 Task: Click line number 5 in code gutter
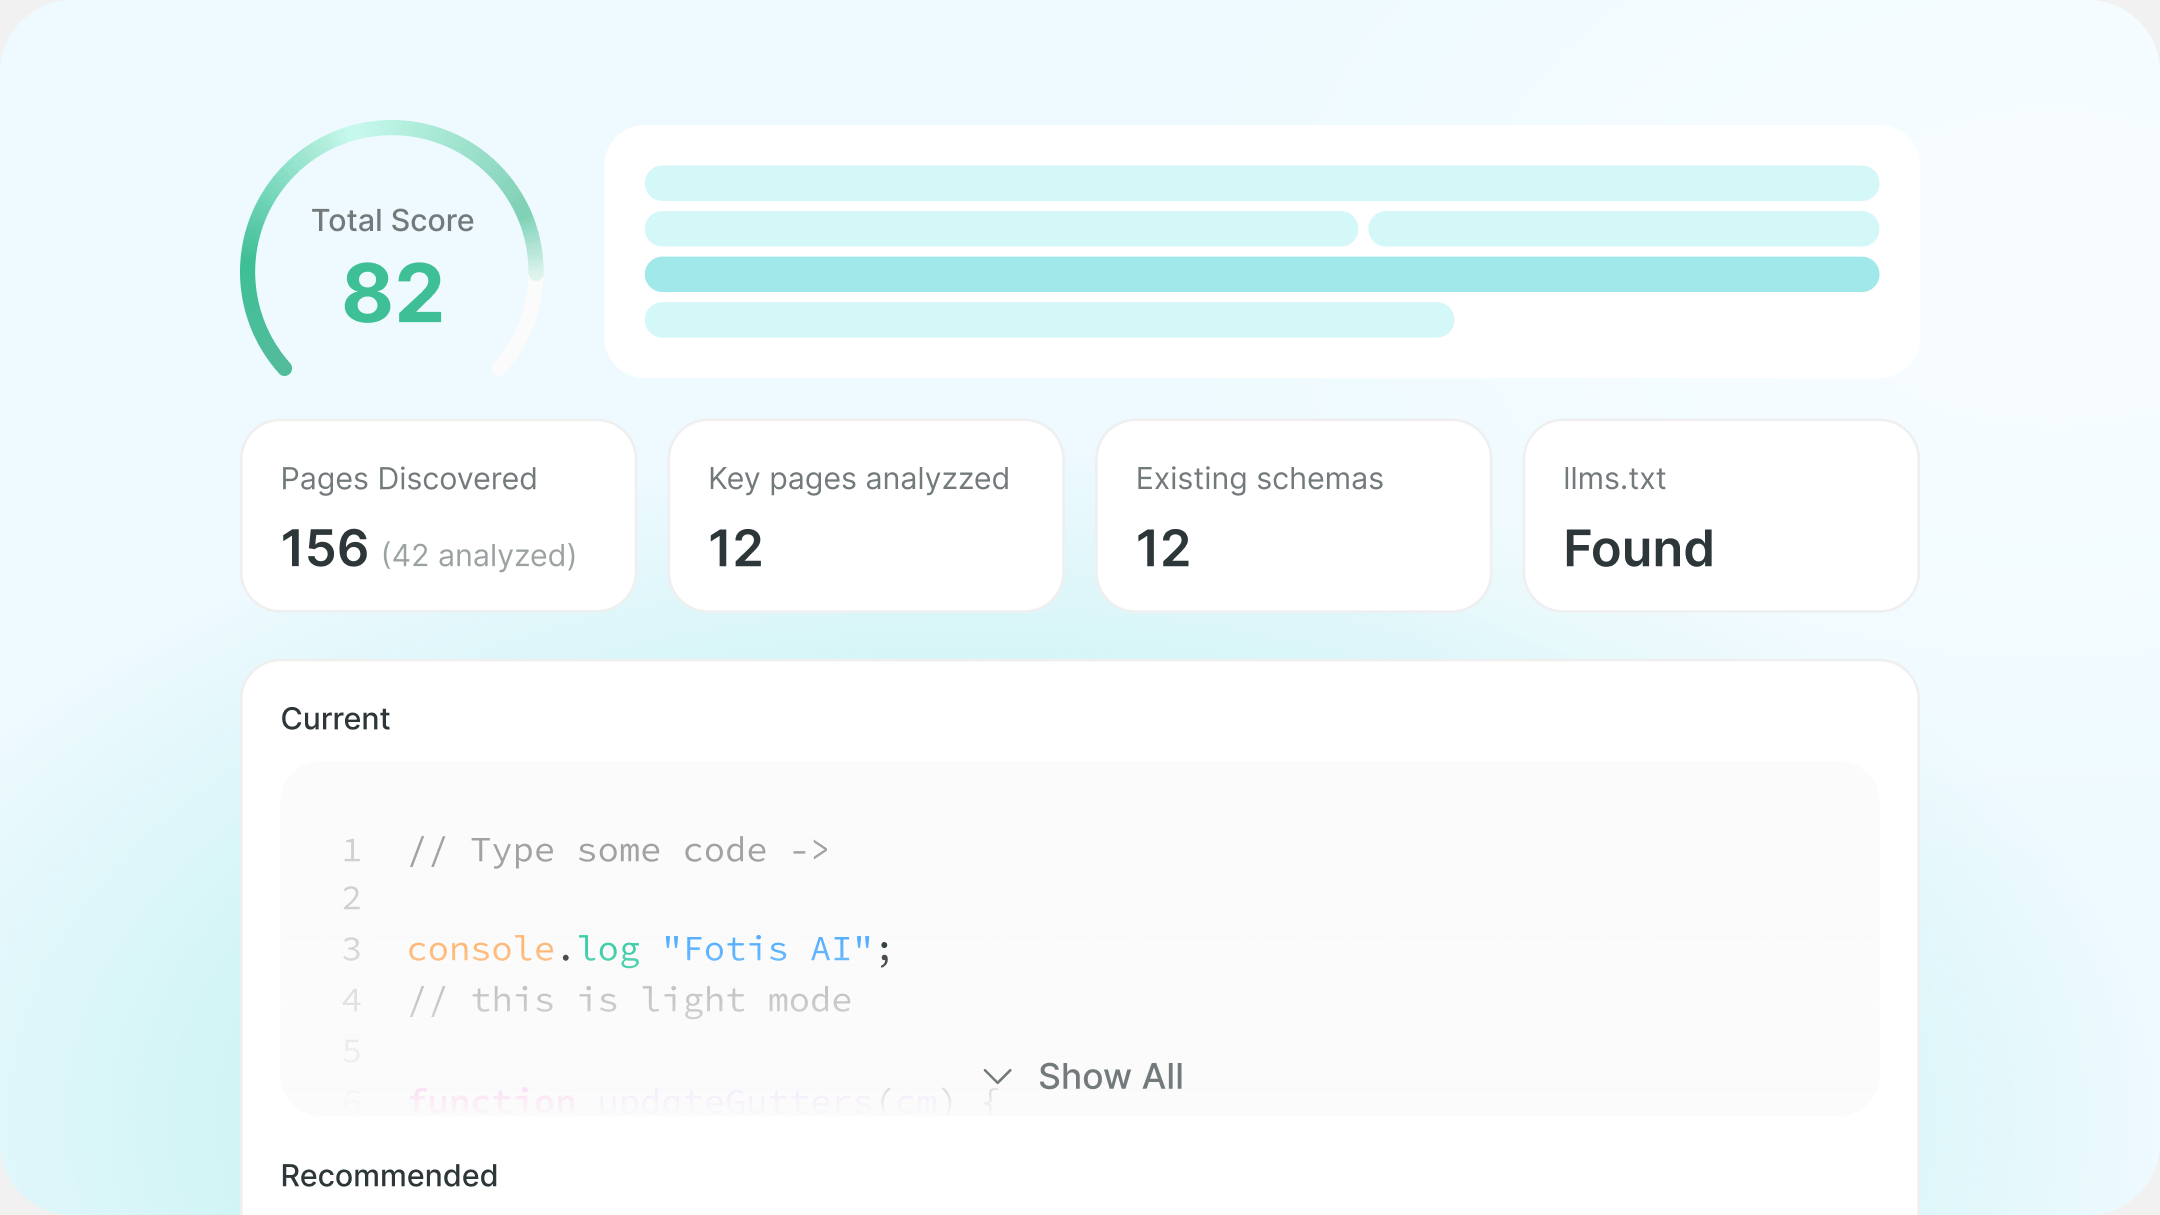(x=351, y=1051)
